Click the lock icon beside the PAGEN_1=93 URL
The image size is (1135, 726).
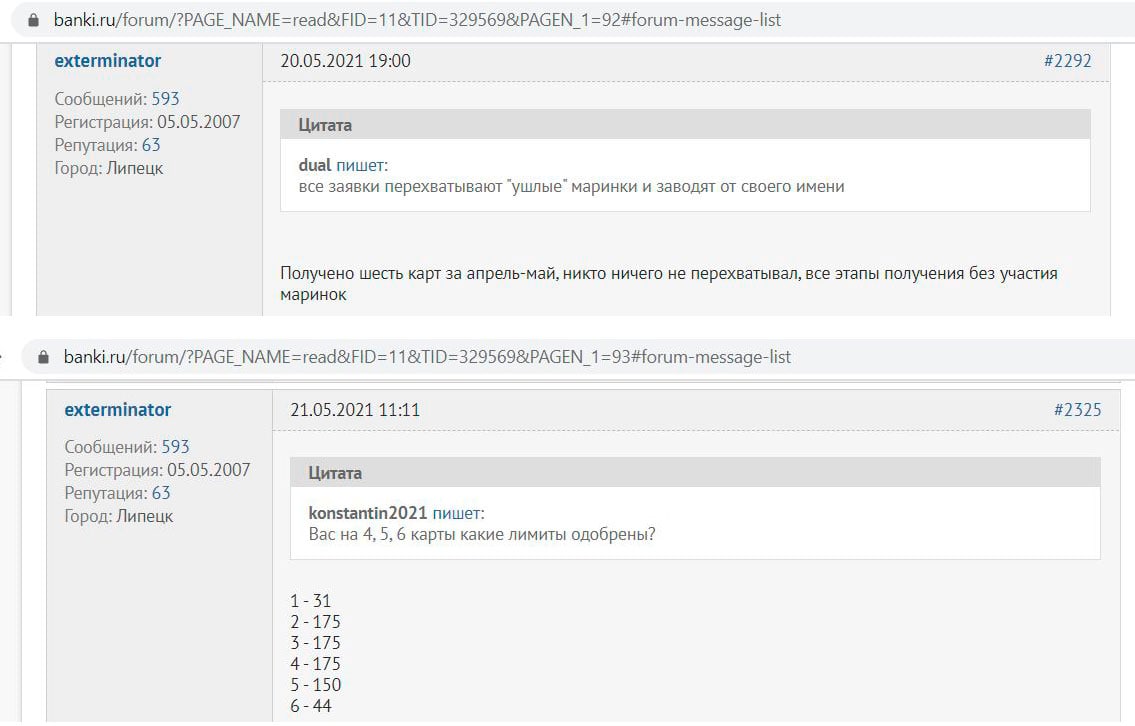pyautogui.click(x=43, y=357)
